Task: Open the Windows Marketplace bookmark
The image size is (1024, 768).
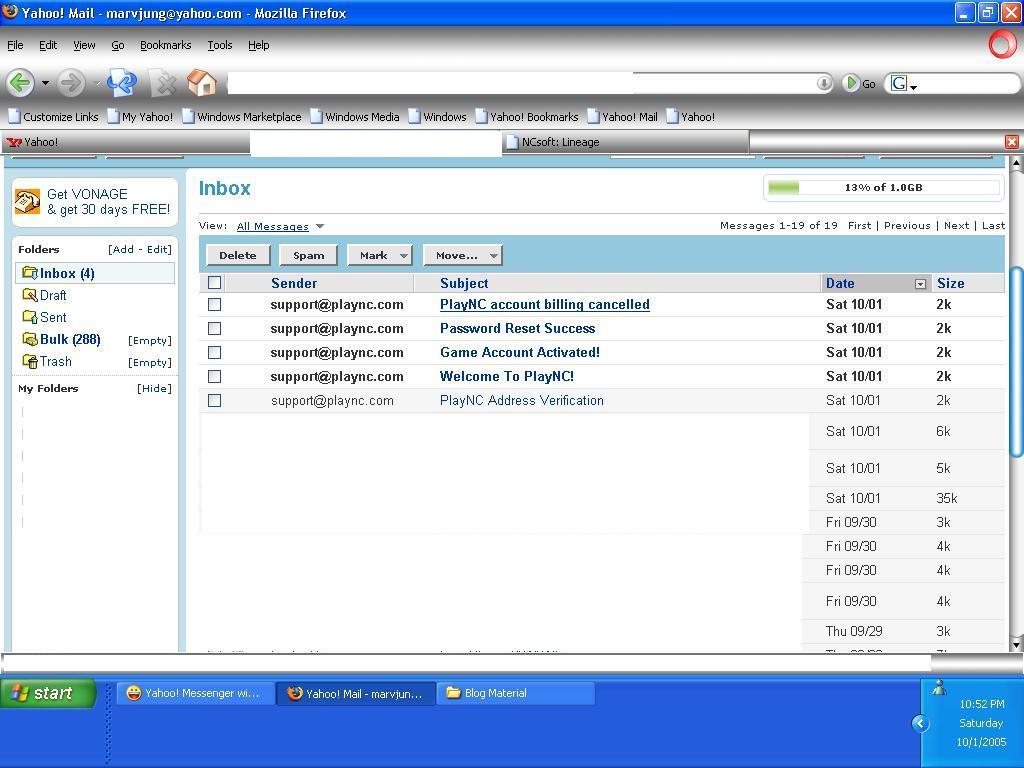Action: [242, 117]
